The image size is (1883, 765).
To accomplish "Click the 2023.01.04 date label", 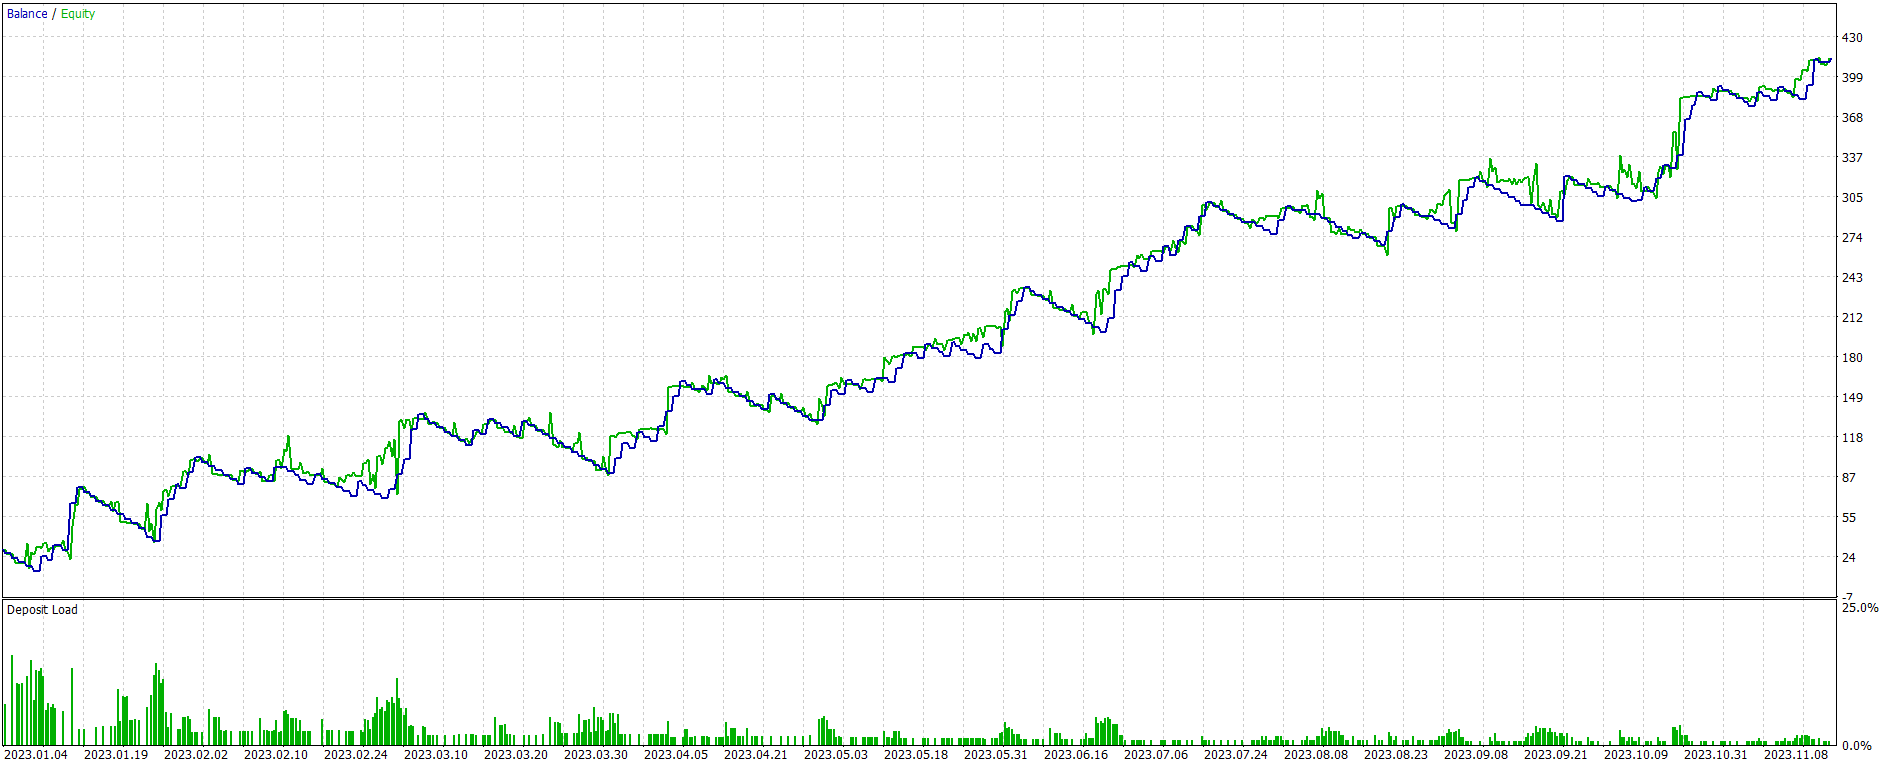I will [x=36, y=755].
